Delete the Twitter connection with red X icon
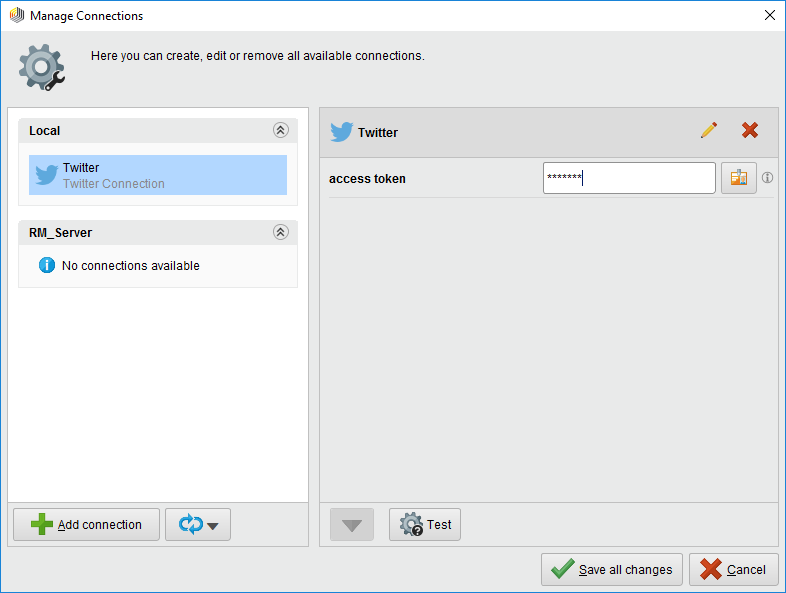 (749, 131)
